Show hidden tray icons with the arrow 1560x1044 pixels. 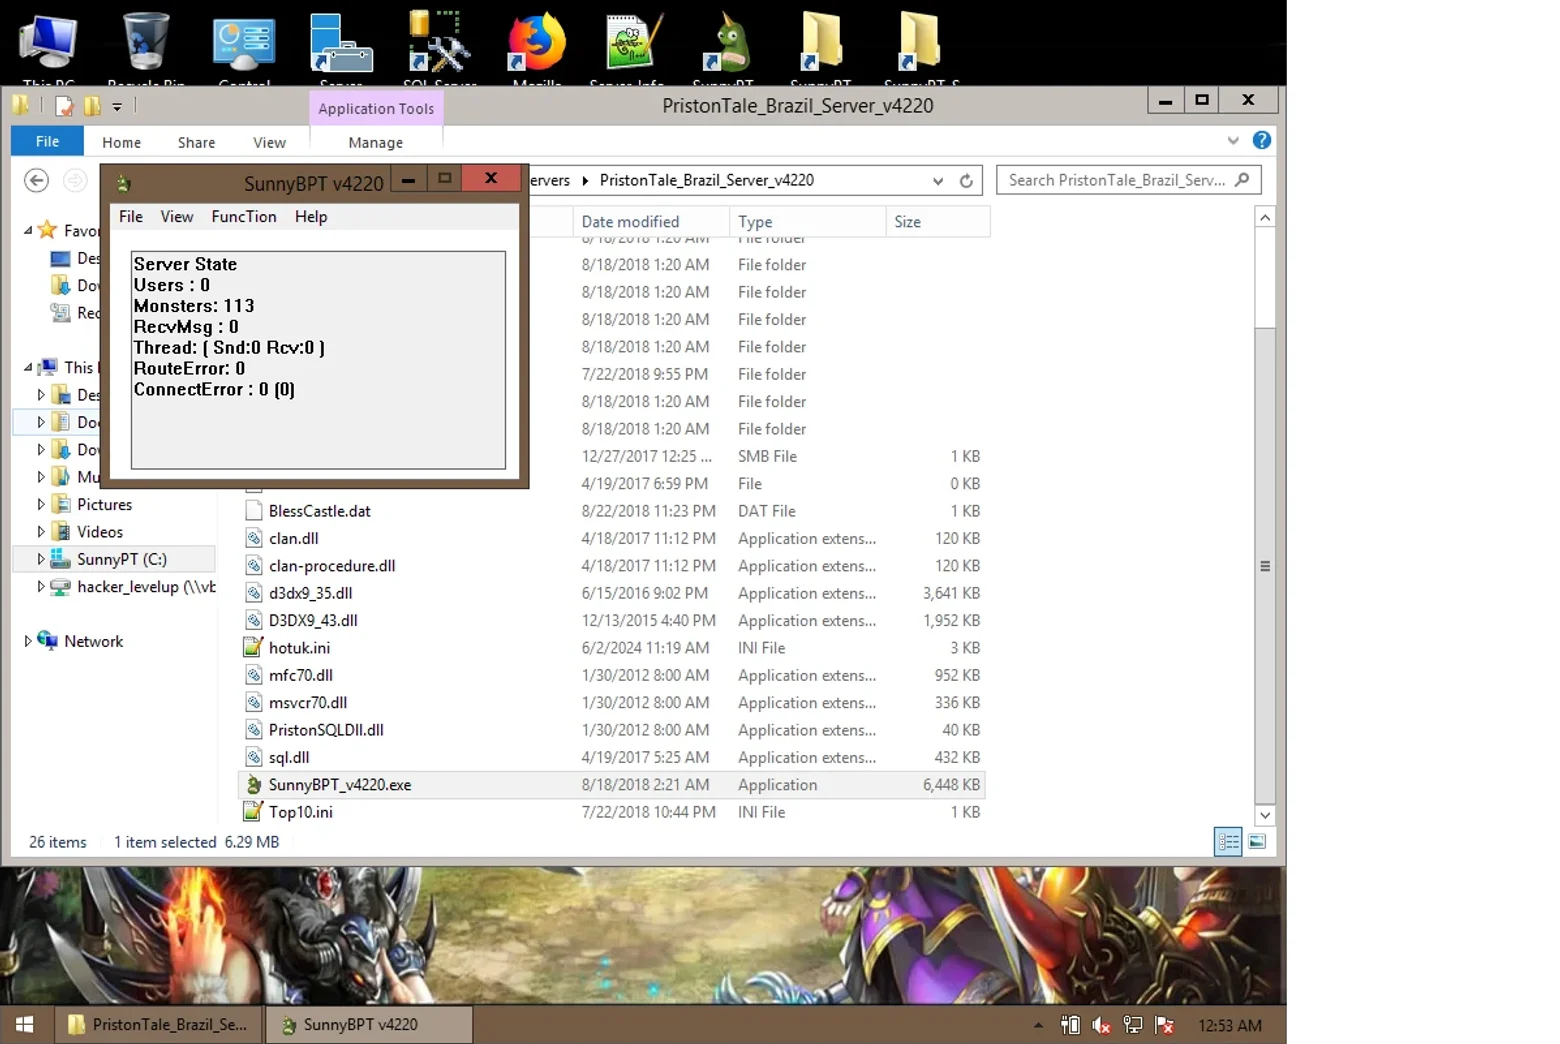point(1038,1025)
